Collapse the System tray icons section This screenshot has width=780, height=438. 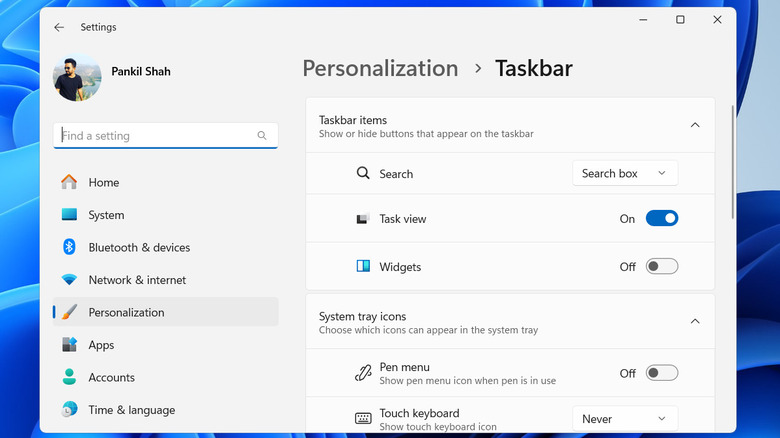(x=695, y=321)
